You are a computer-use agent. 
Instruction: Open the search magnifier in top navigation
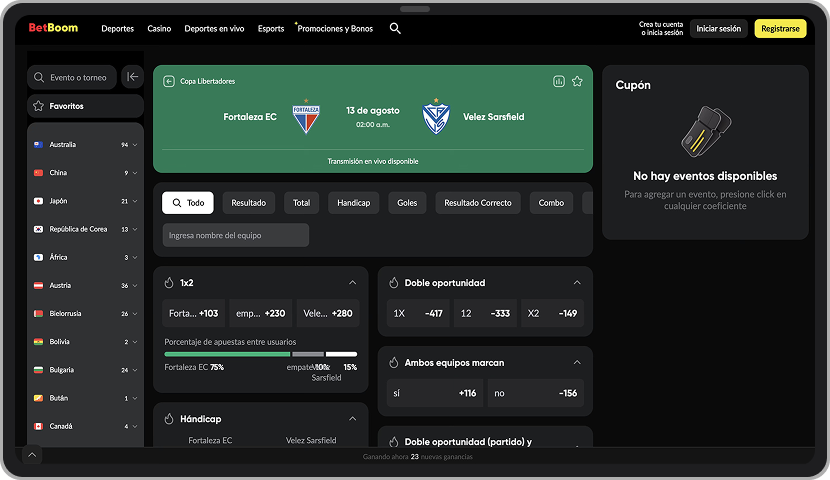point(395,29)
